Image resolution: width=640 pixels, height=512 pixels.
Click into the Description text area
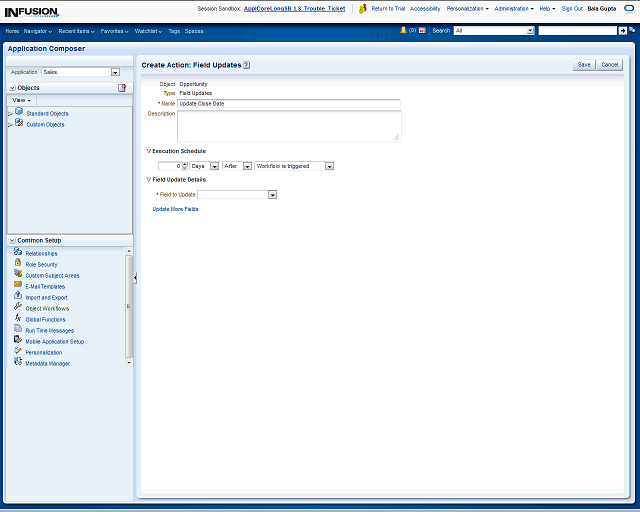(x=288, y=125)
